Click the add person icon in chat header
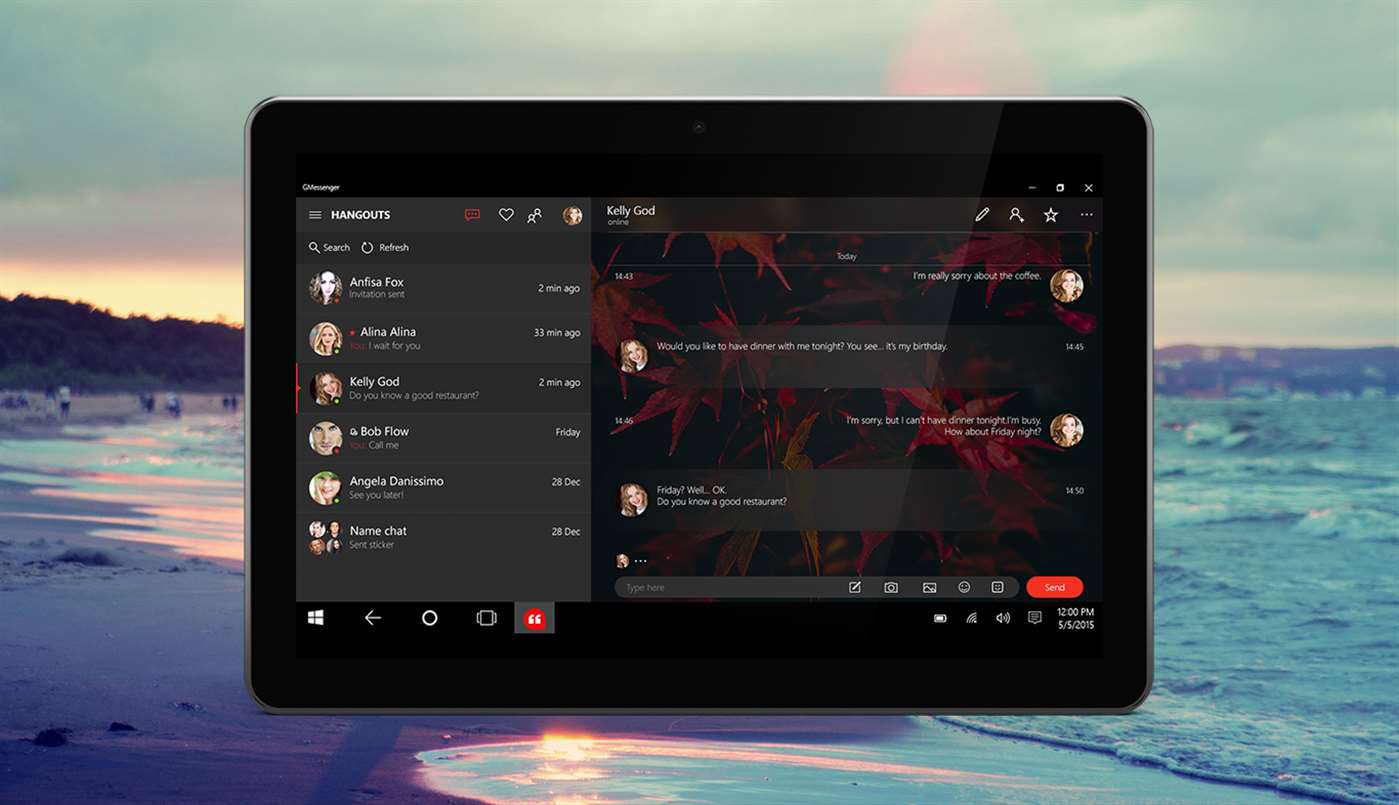The image size is (1399, 805). 1016,215
